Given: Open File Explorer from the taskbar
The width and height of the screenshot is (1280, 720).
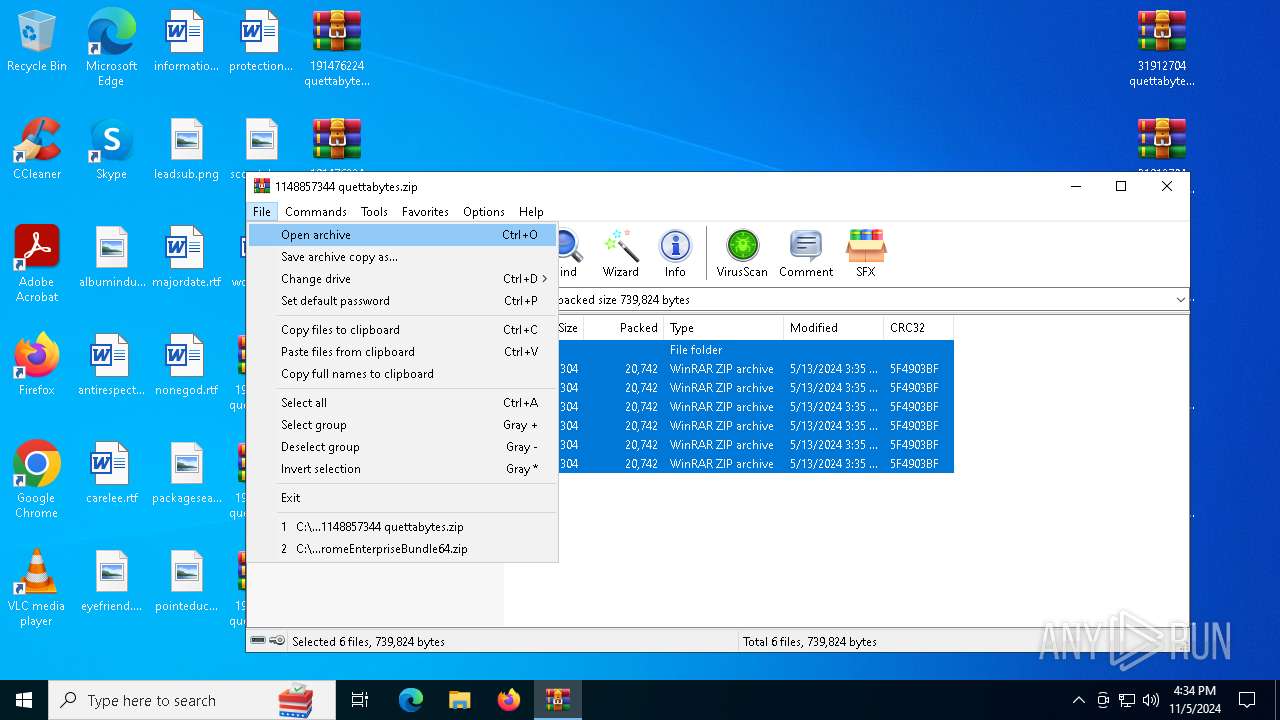Looking at the screenshot, I should point(460,700).
